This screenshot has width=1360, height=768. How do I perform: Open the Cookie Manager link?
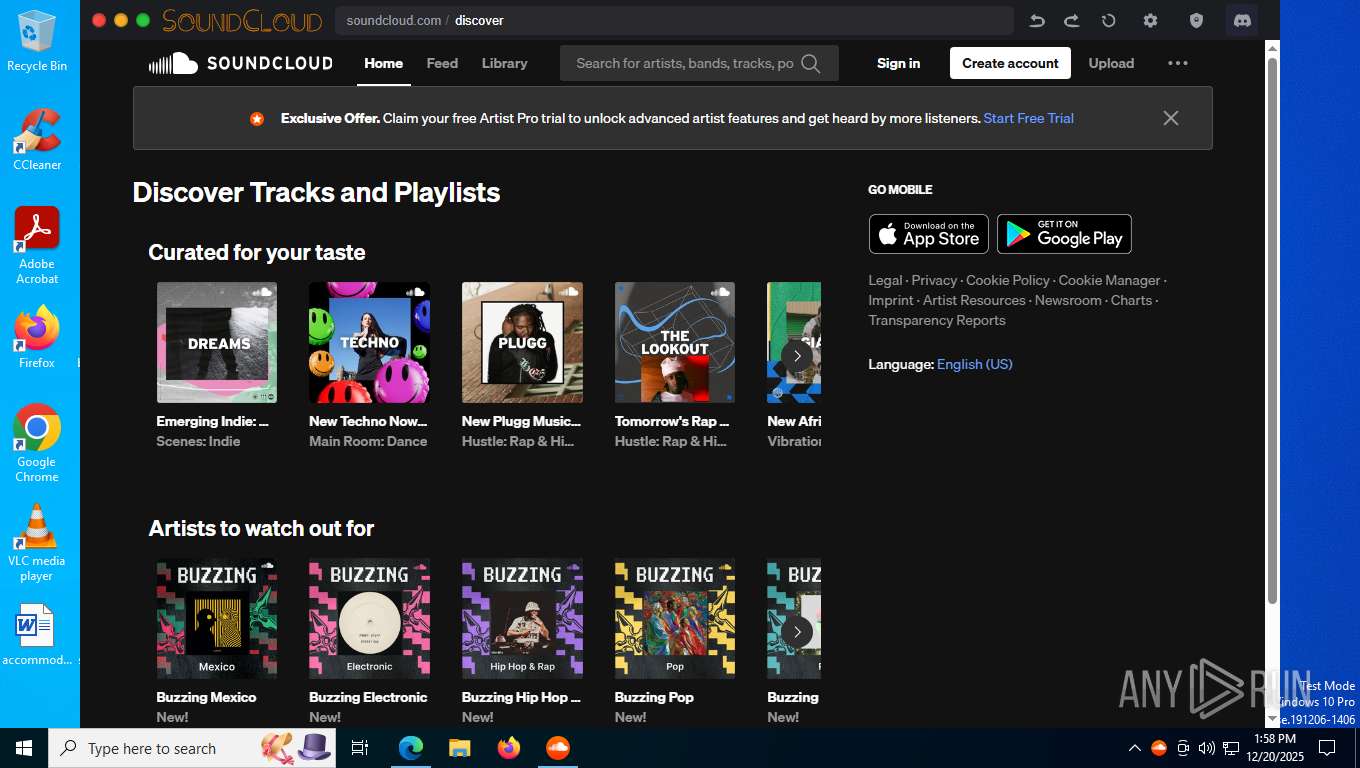click(1109, 280)
